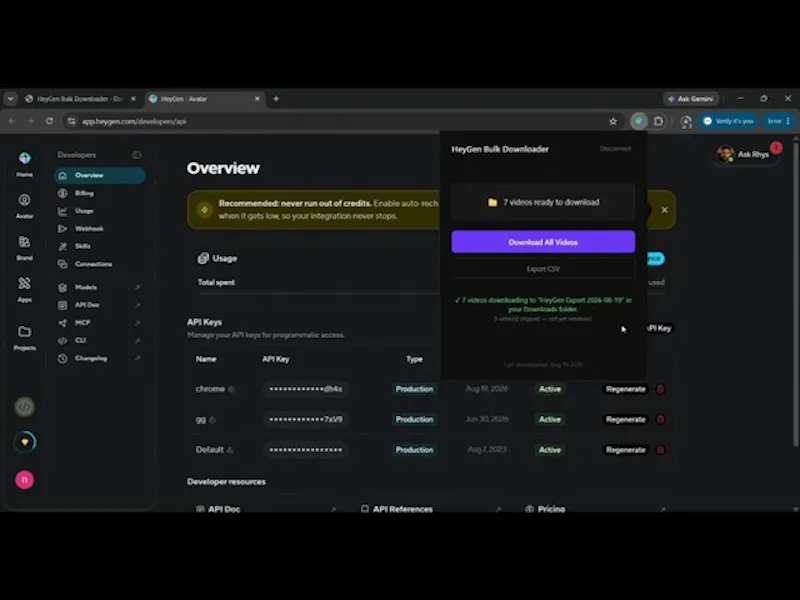
Task: Open API Doc developer resource card
Action: [x=266, y=508]
